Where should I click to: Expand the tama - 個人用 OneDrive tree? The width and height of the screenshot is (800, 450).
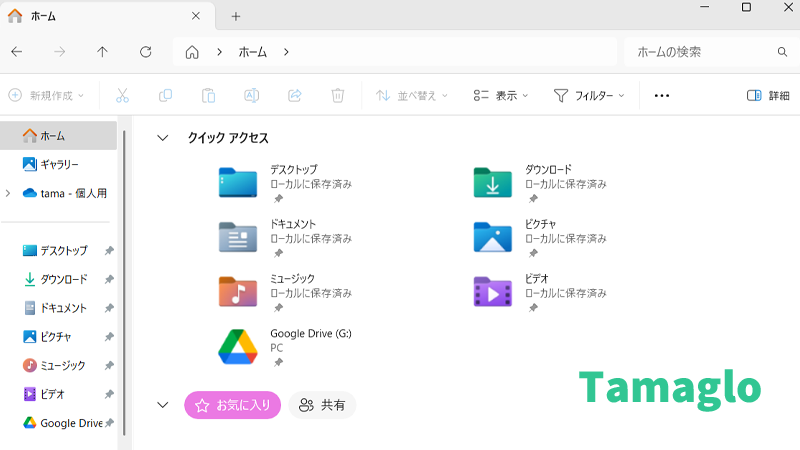pyautogui.click(x=9, y=193)
